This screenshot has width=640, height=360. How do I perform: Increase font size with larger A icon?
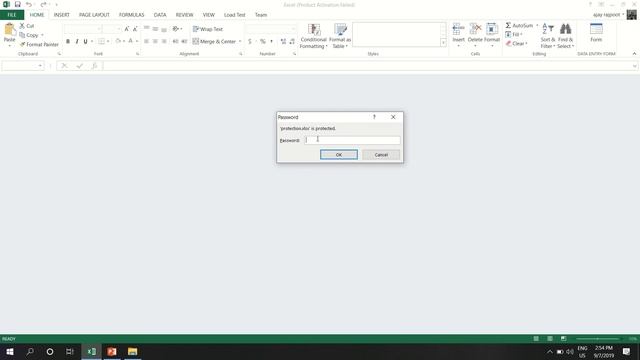[127, 29]
